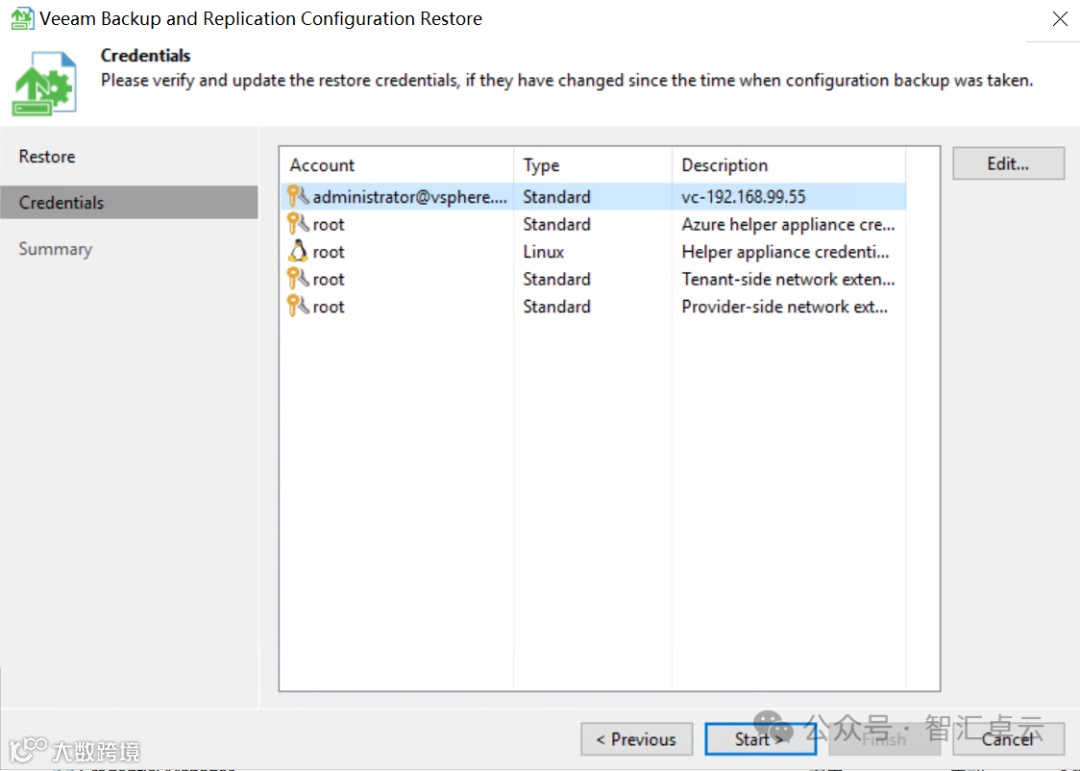Click the key icon in Provider-side network row
Image resolution: width=1080 pixels, height=771 pixels.
(x=298, y=307)
